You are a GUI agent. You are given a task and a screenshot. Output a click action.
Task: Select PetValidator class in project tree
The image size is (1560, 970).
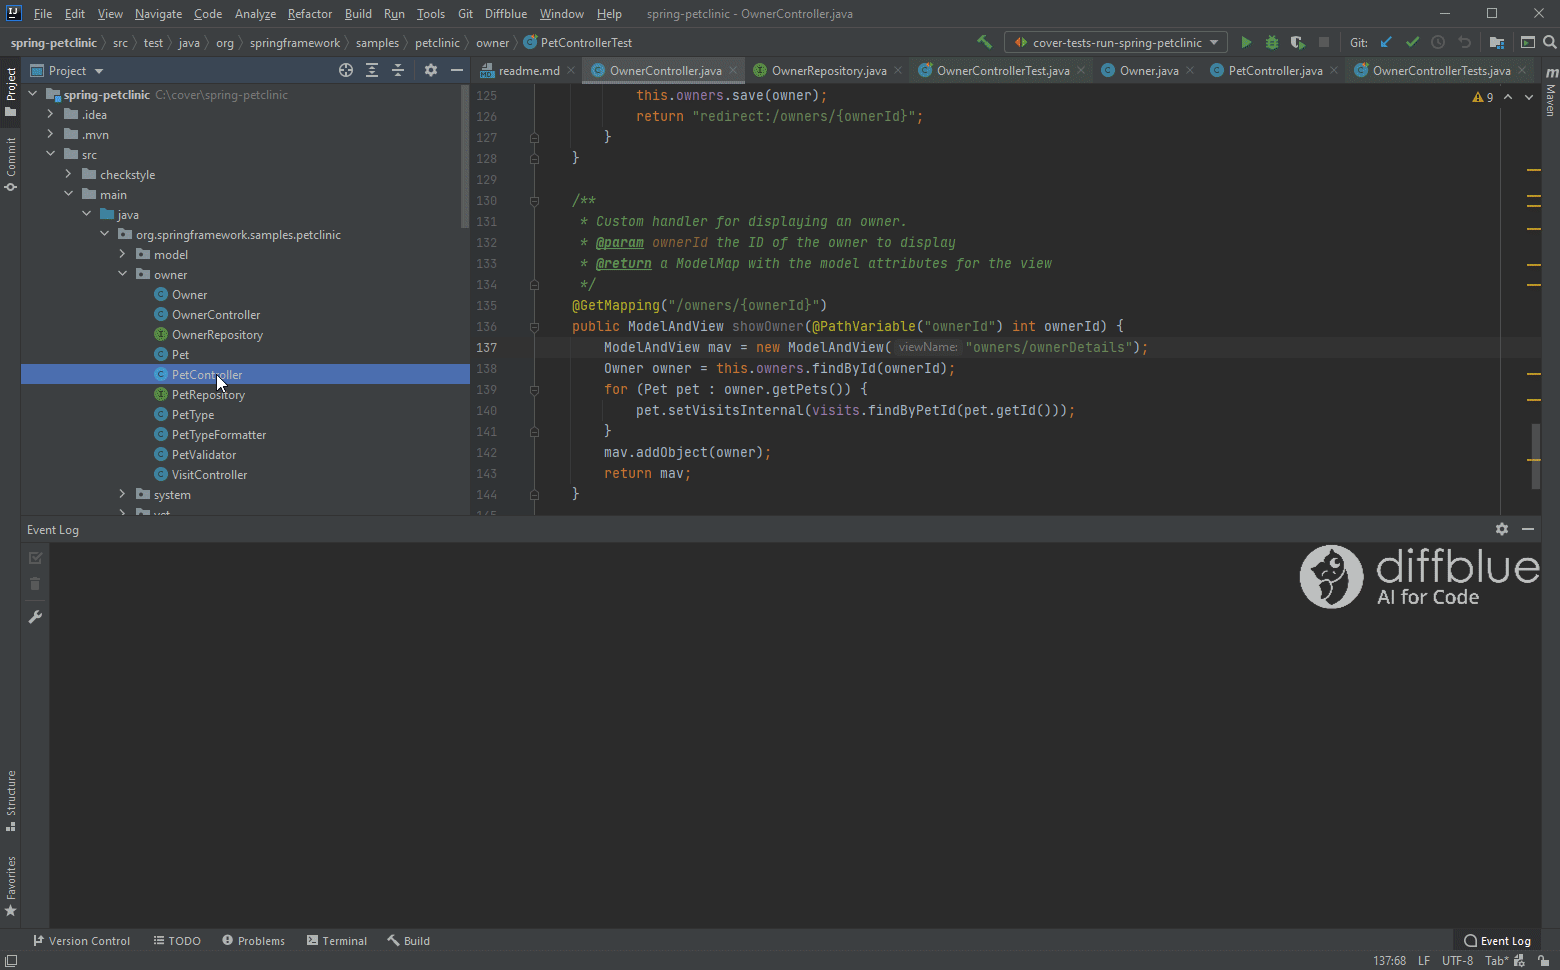coord(204,454)
